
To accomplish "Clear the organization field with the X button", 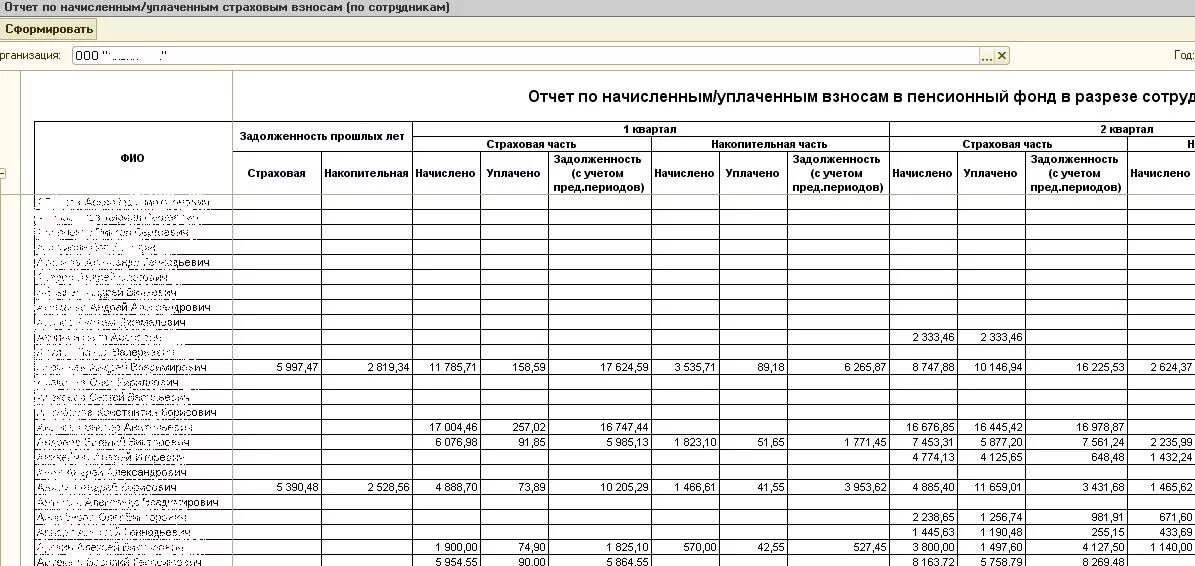I will pos(1002,56).
